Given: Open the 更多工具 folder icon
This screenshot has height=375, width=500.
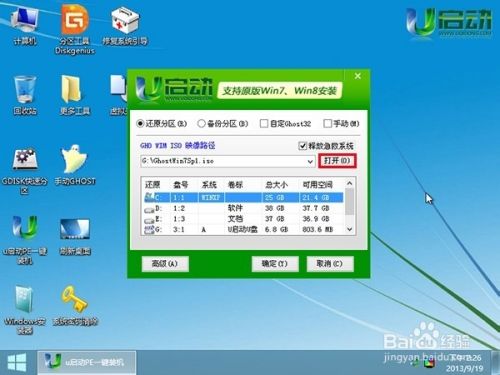Looking at the screenshot, I should pyautogui.click(x=75, y=95).
